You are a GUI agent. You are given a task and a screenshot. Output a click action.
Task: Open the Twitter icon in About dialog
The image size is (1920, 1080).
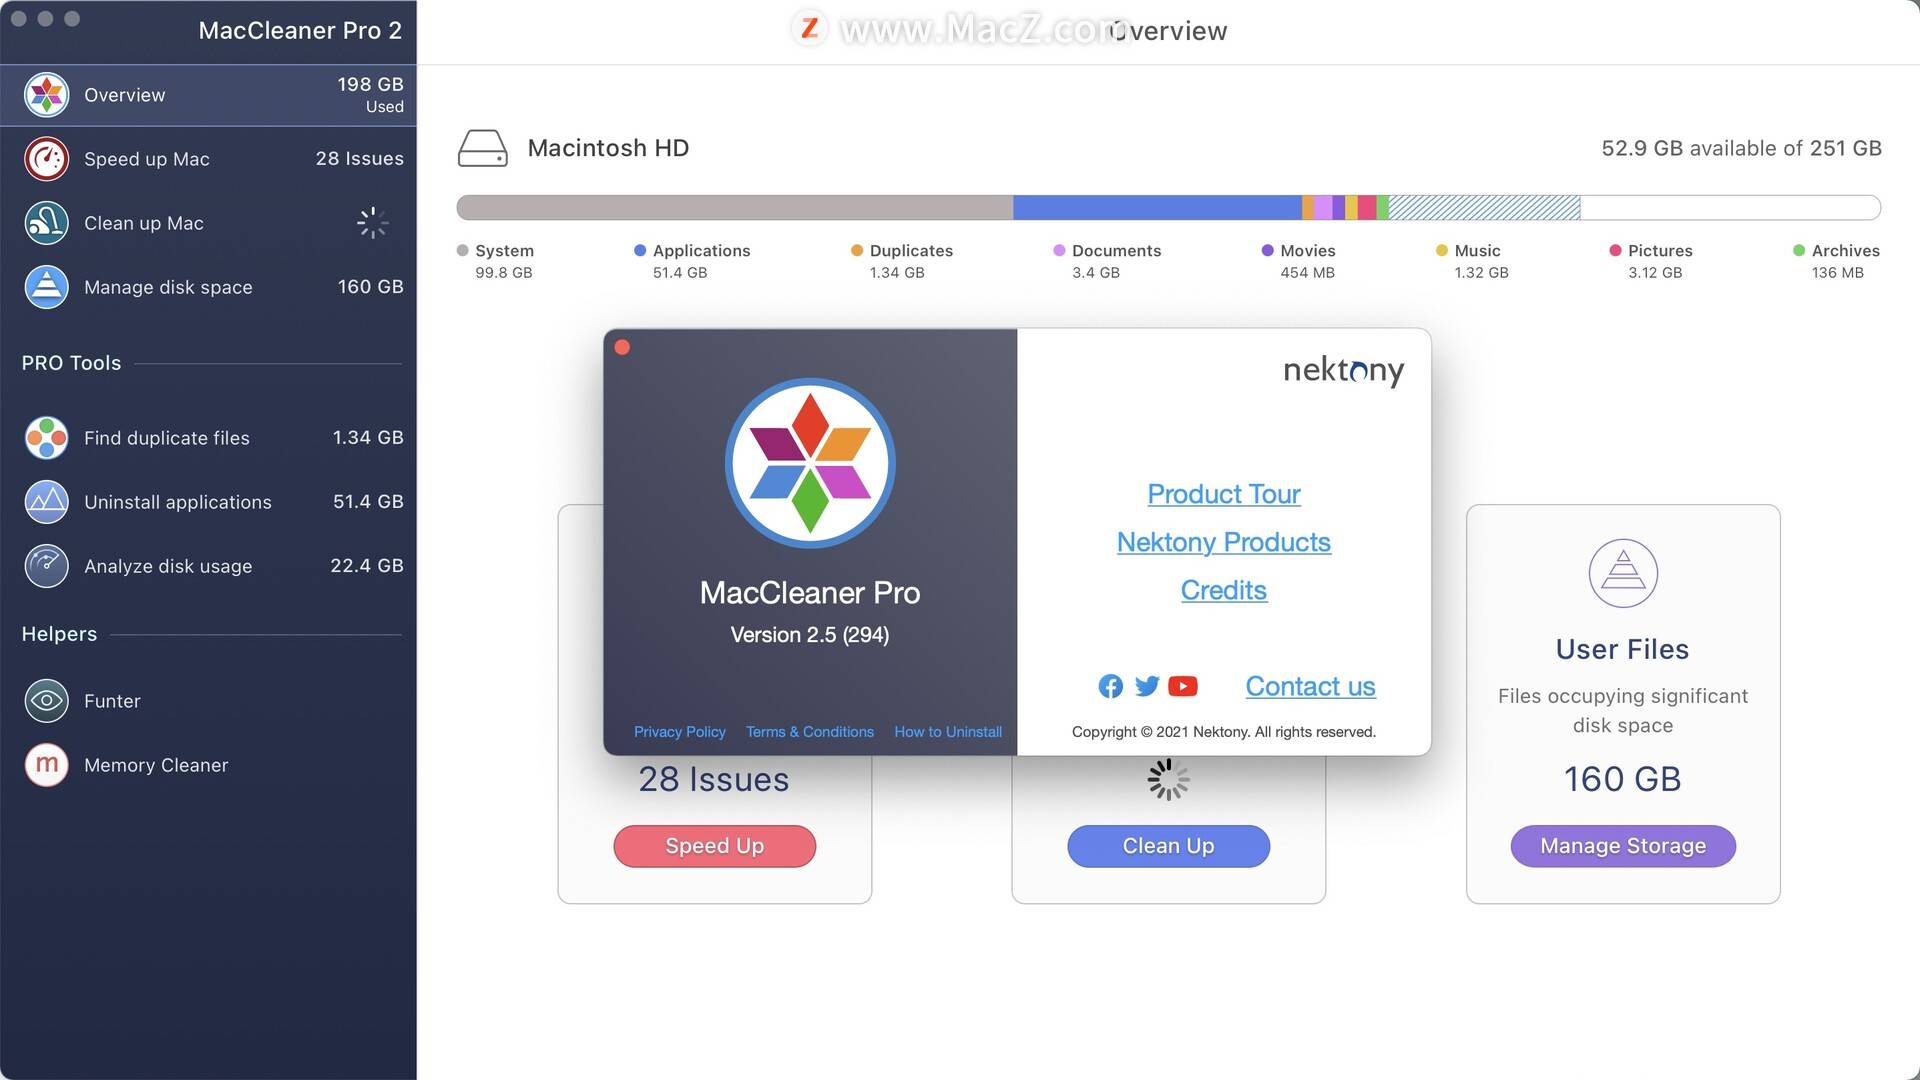click(x=1147, y=686)
